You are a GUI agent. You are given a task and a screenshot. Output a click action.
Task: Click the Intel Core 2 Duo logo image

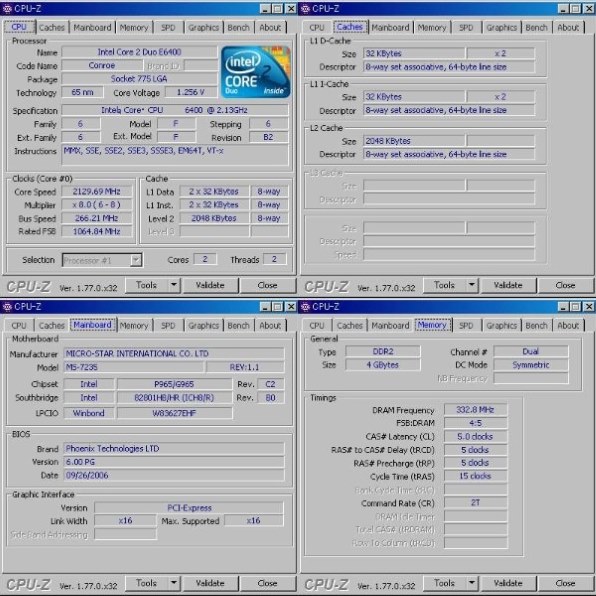click(256, 72)
